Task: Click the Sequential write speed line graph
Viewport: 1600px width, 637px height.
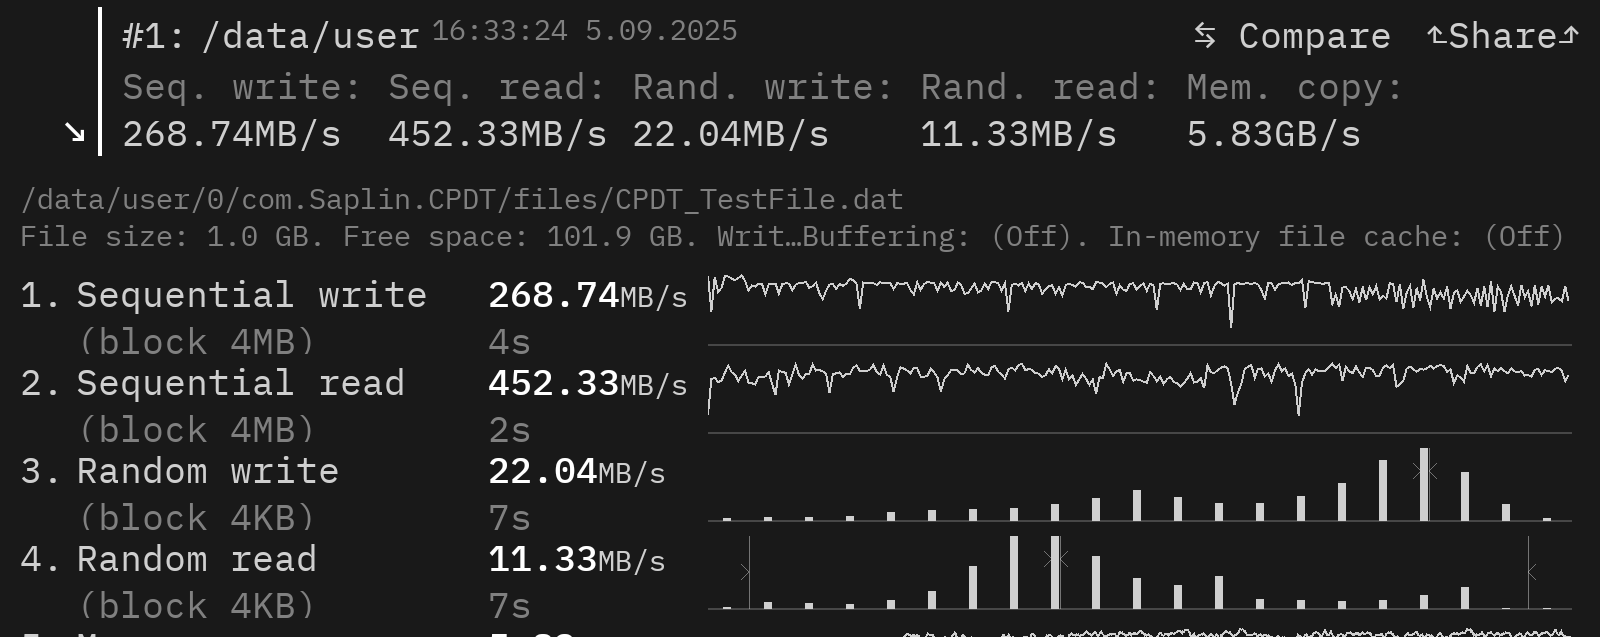Action: pos(1138,296)
